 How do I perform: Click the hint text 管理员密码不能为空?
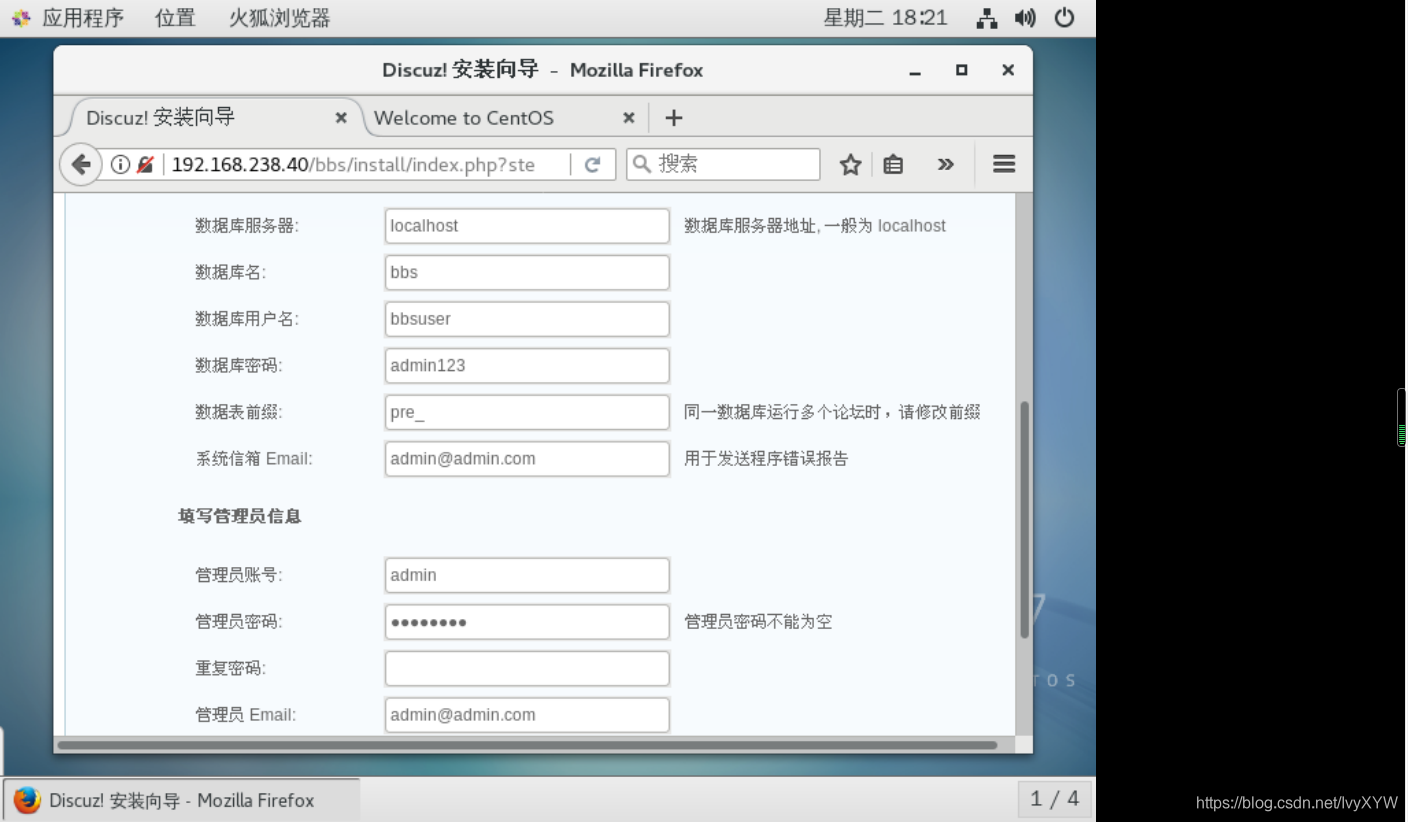tap(758, 622)
